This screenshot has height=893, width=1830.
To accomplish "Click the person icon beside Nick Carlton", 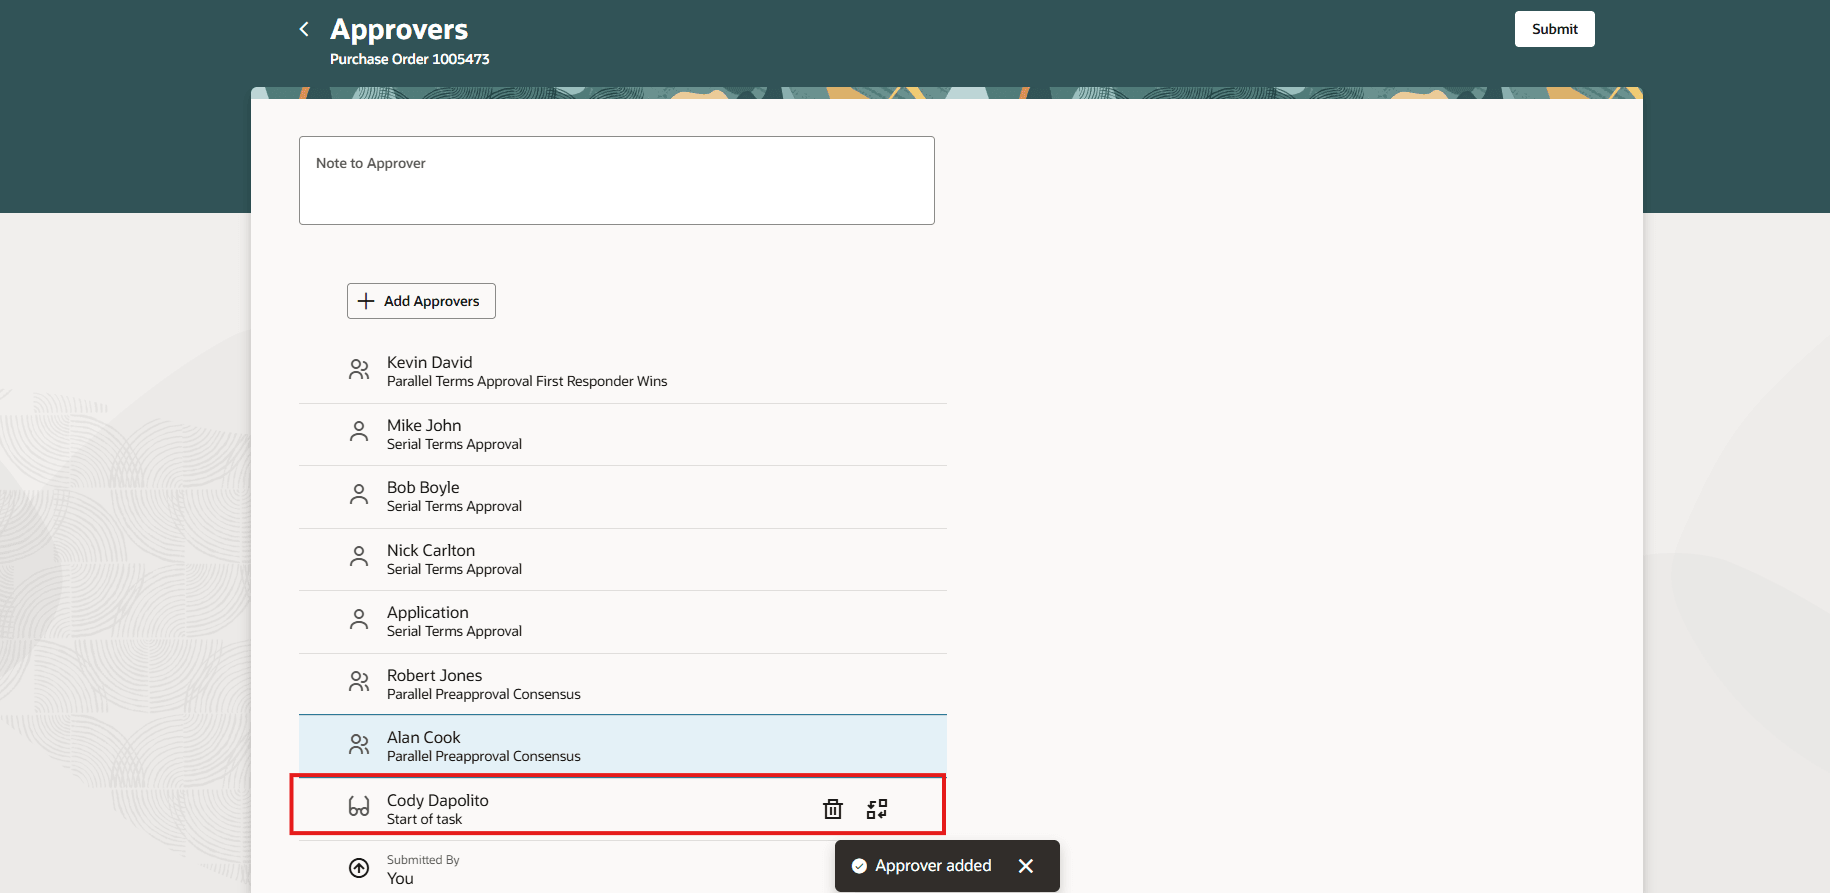I will [x=359, y=557].
